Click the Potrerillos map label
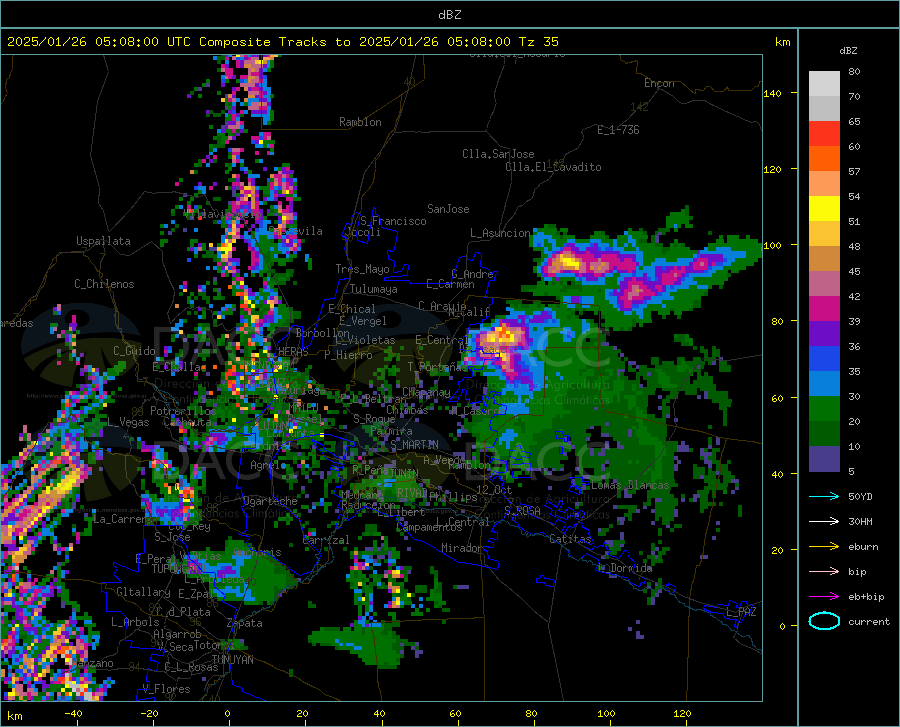The image size is (900, 727). [x=183, y=411]
